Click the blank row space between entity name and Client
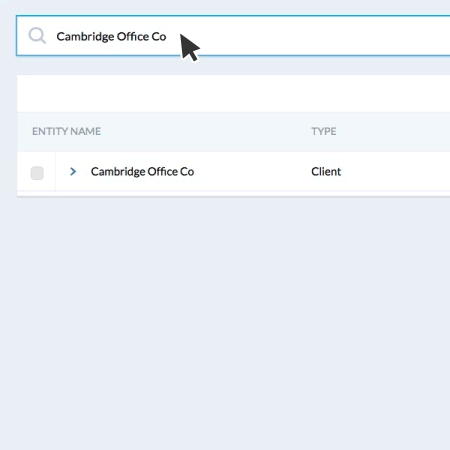Viewport: 450px width, 450px height. click(x=253, y=172)
